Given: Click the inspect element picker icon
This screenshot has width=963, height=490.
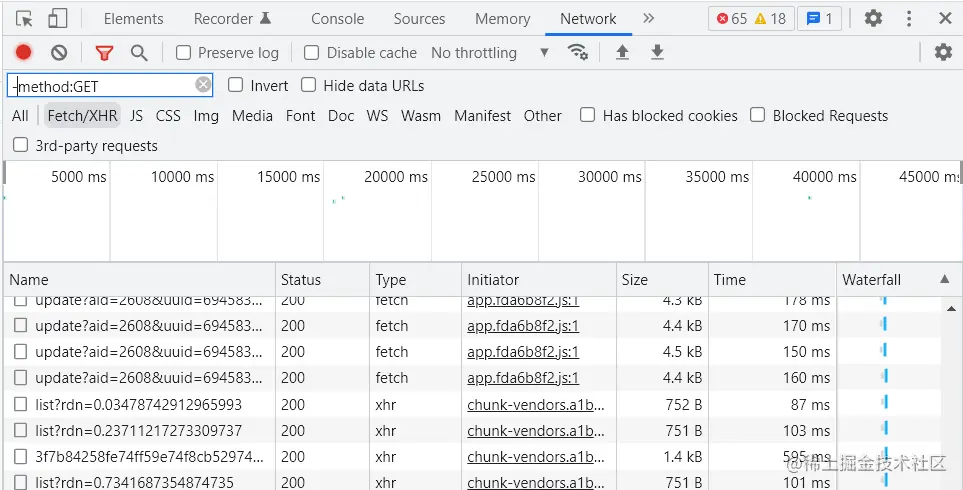Looking at the screenshot, I should point(25,18).
